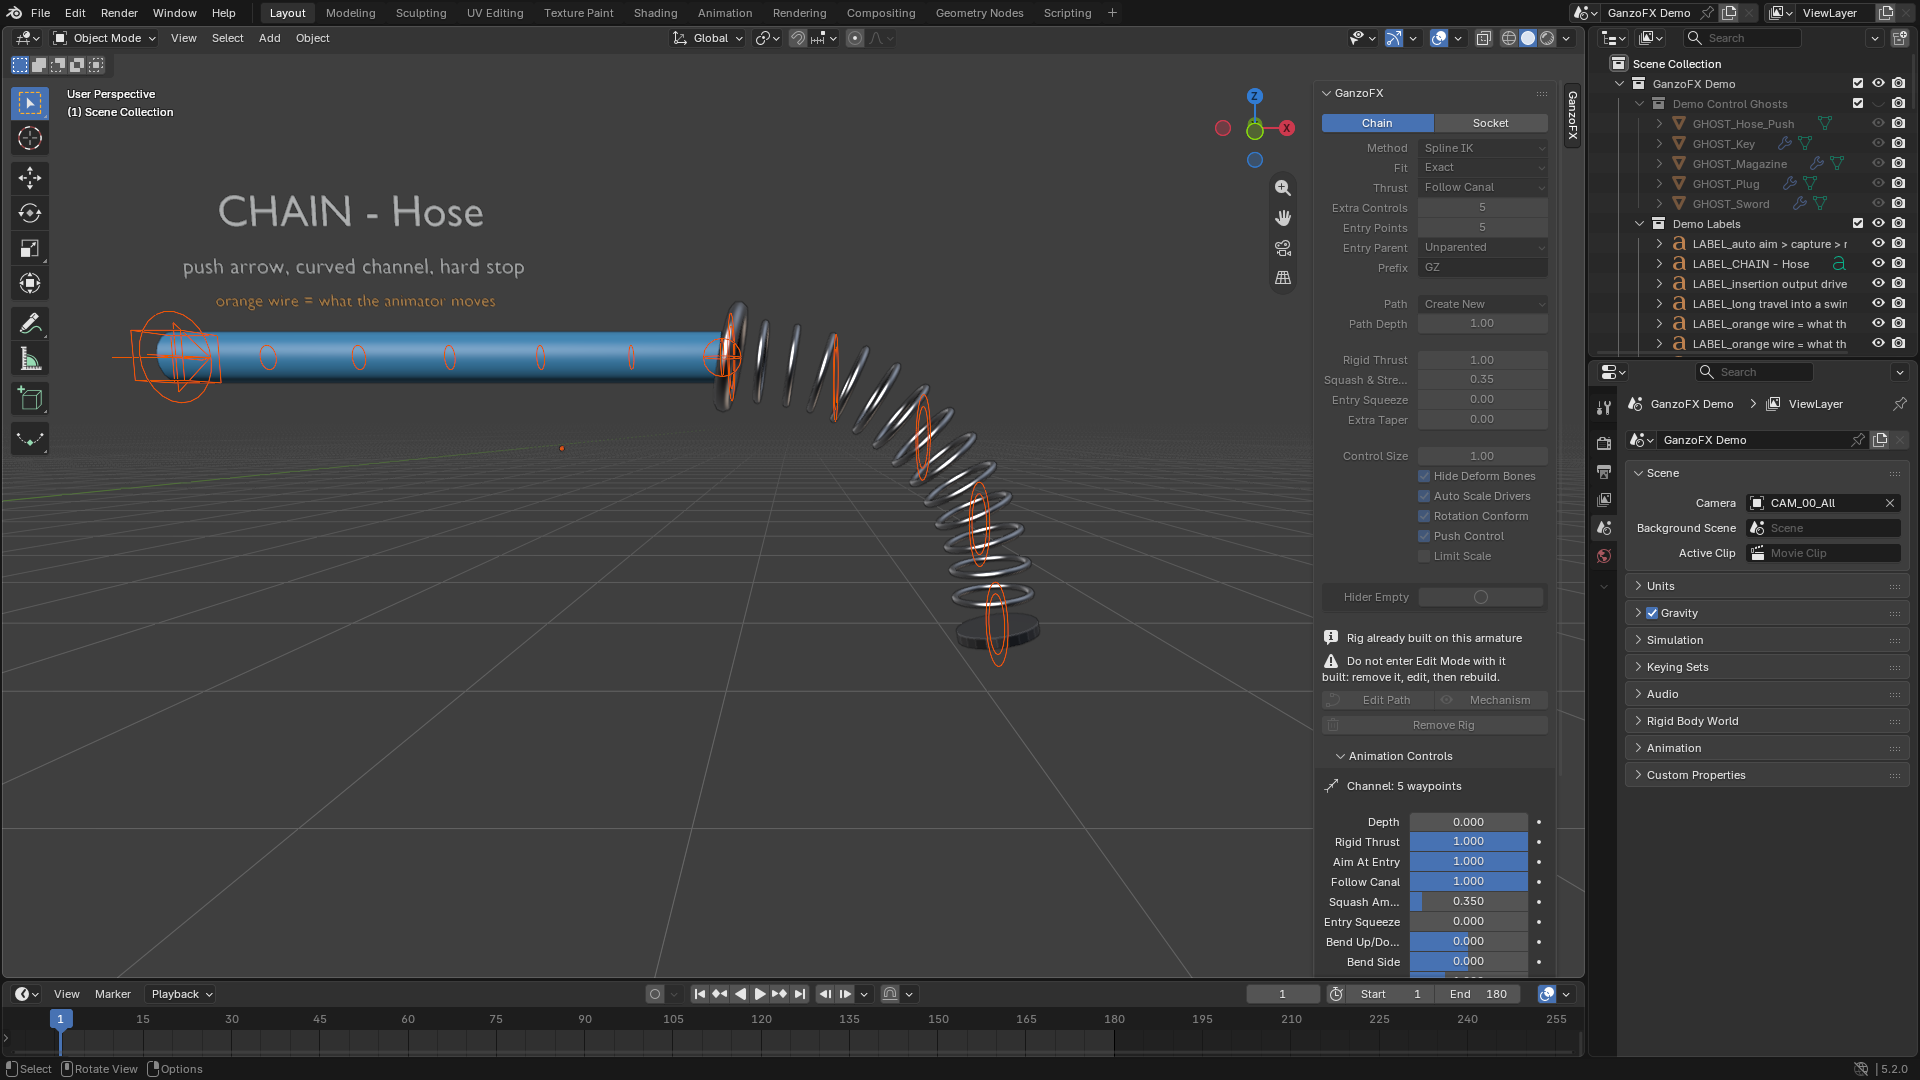1920x1080 pixels.
Task: Open the timeline Playback popover
Action: pyautogui.click(x=181, y=994)
